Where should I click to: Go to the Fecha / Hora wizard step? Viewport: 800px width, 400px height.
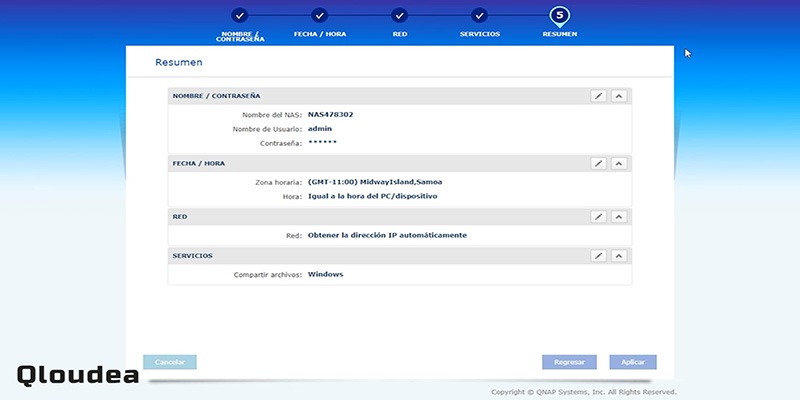click(x=320, y=15)
